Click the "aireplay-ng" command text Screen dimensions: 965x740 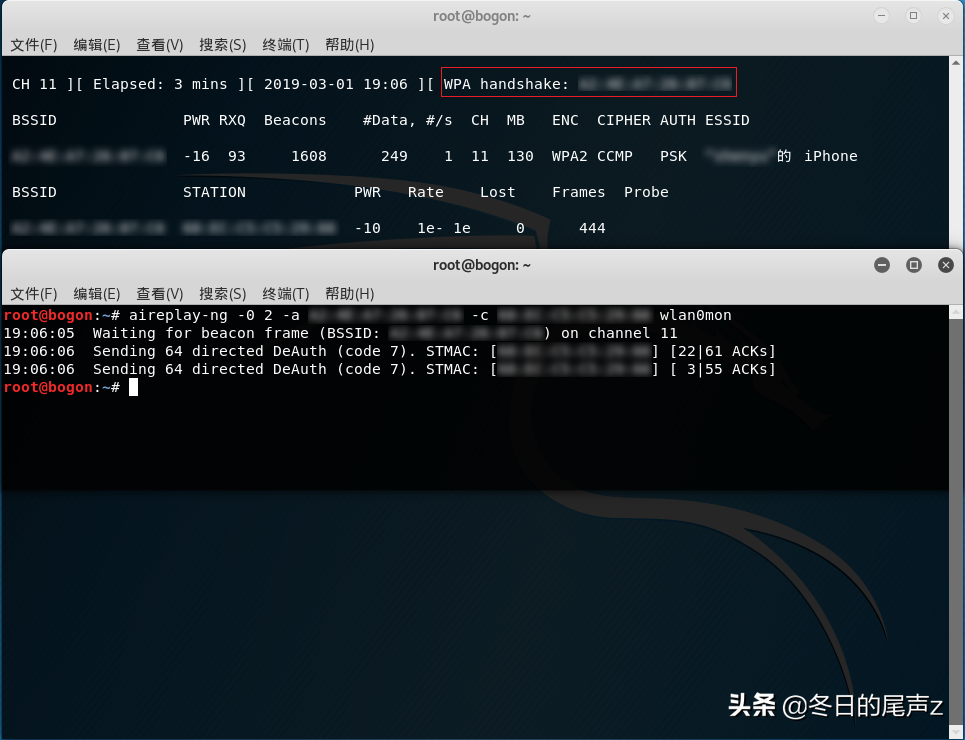(178, 315)
